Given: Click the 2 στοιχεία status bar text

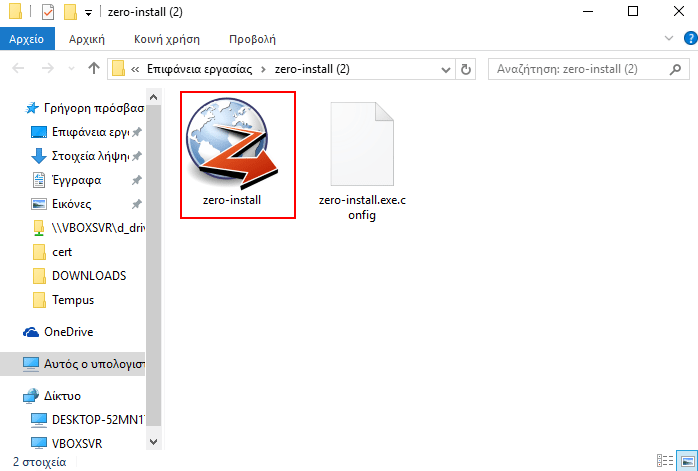Looking at the screenshot, I should point(40,462).
